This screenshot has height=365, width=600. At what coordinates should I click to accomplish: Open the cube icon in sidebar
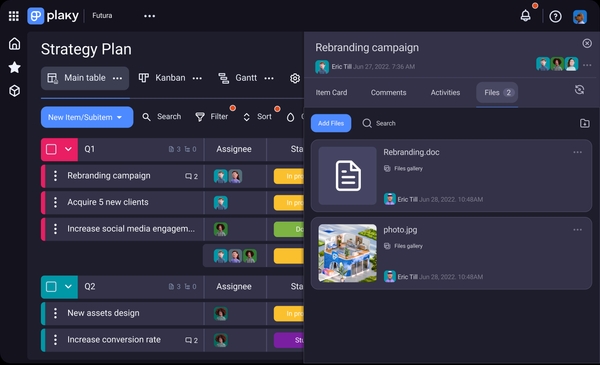pyautogui.click(x=15, y=91)
